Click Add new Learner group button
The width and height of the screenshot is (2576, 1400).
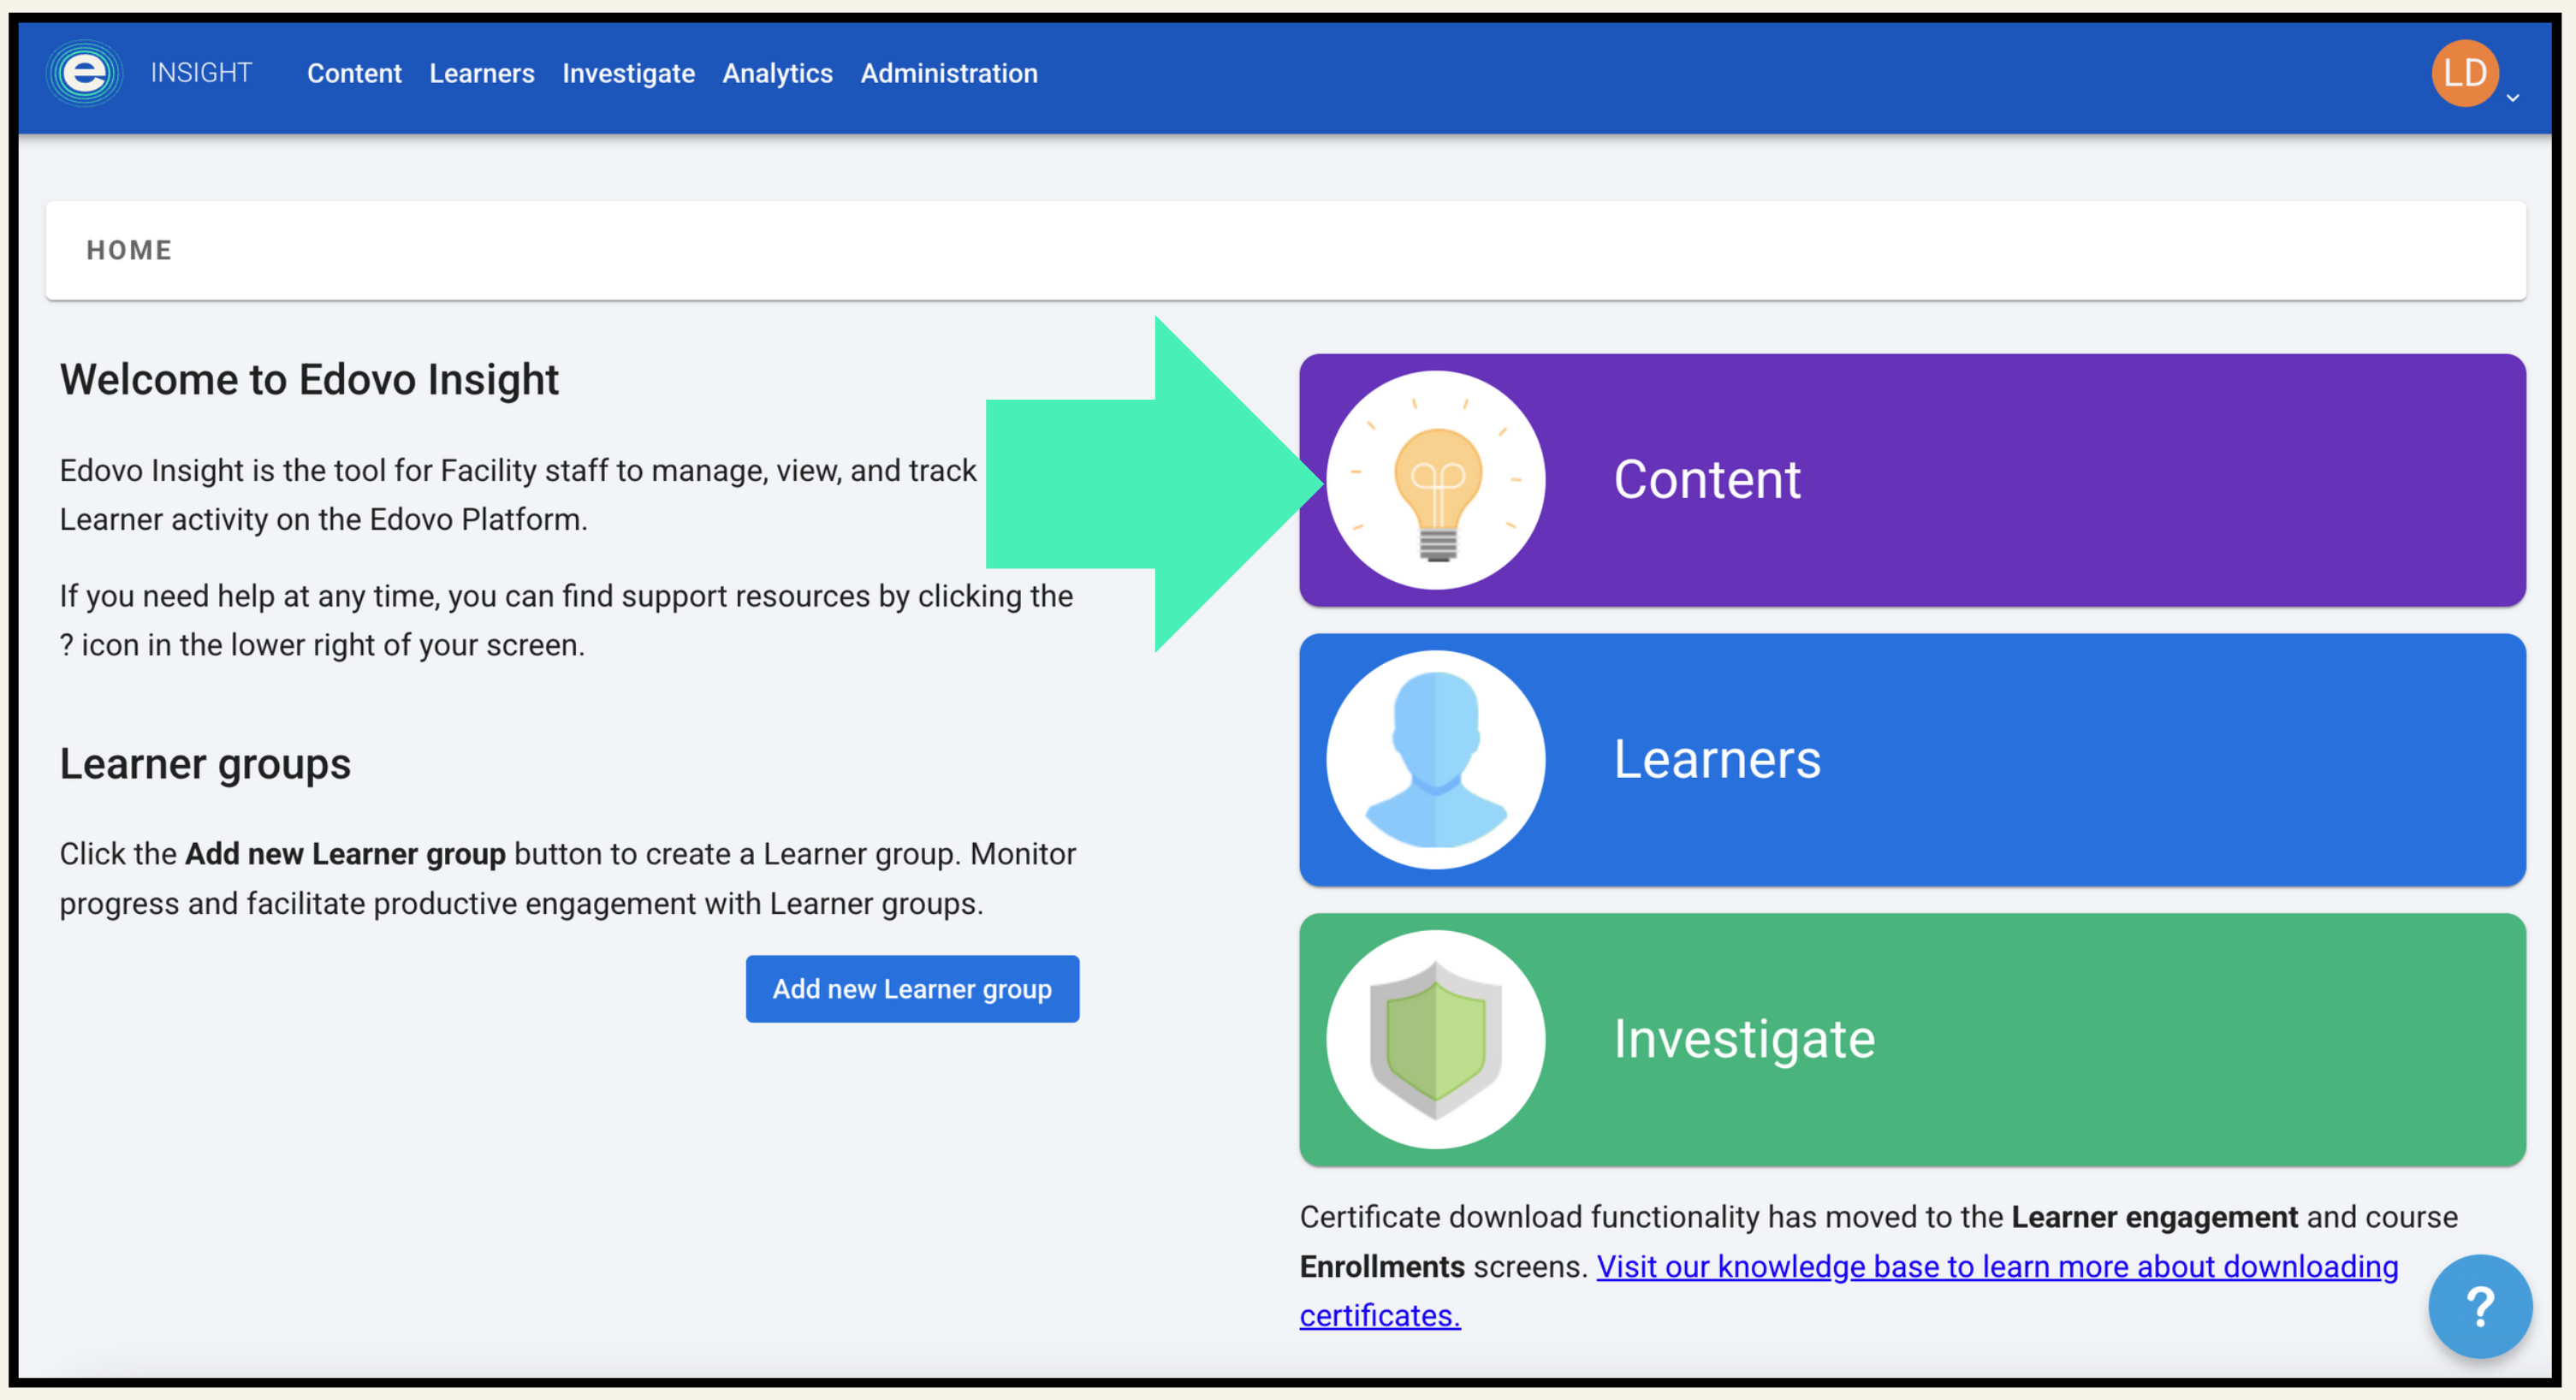912,989
